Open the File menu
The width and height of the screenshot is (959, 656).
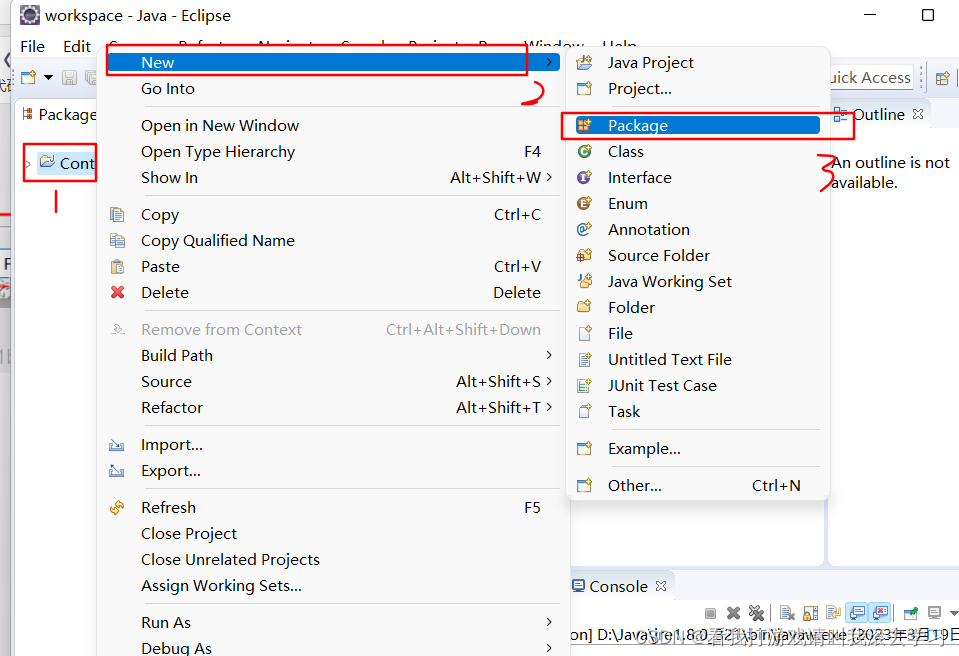[x=32, y=46]
